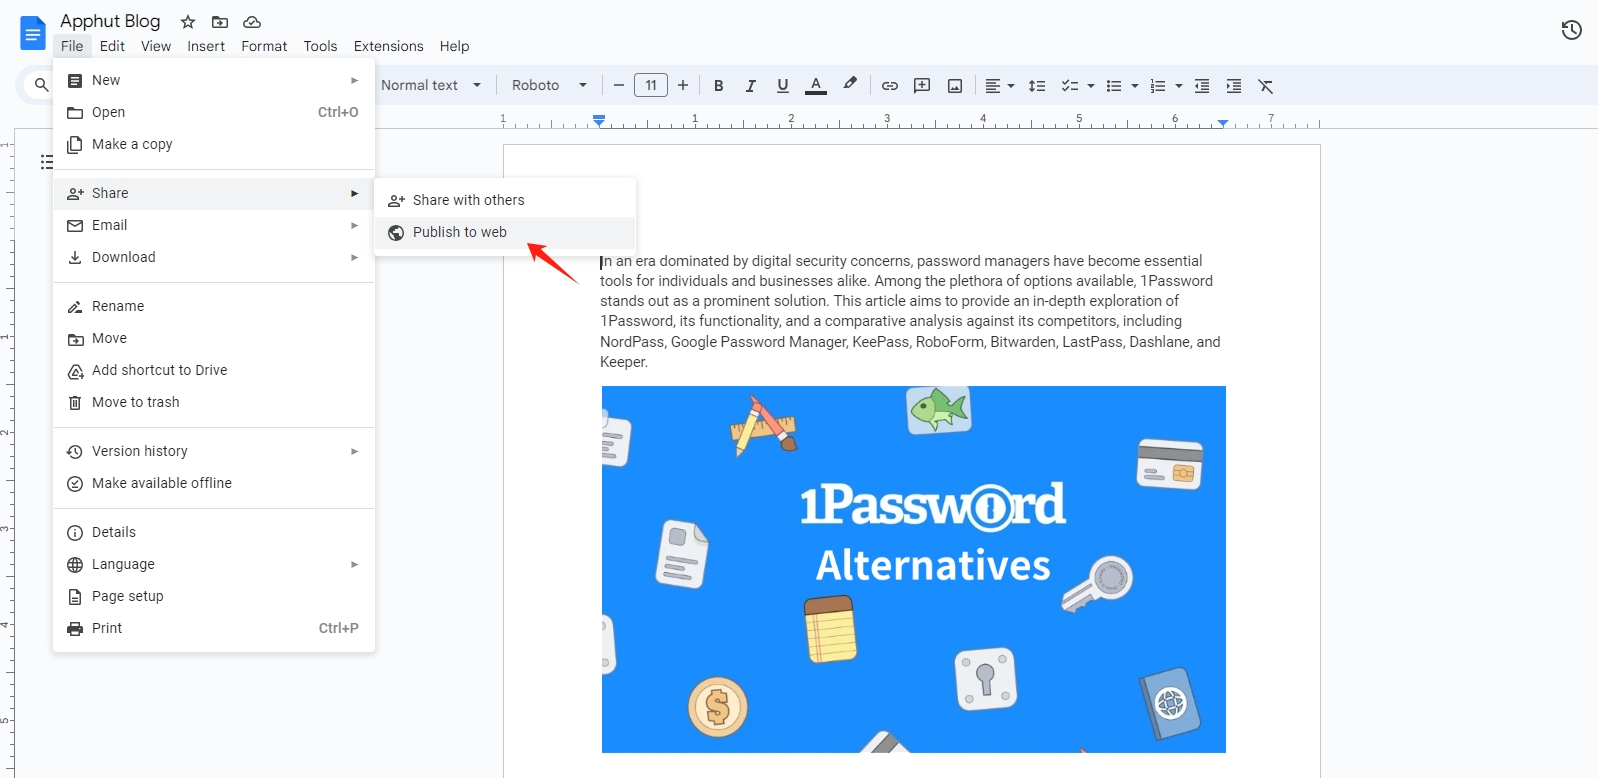Screen dimensions: 1598x778
Task: Select Make available offline
Action: point(214,483)
